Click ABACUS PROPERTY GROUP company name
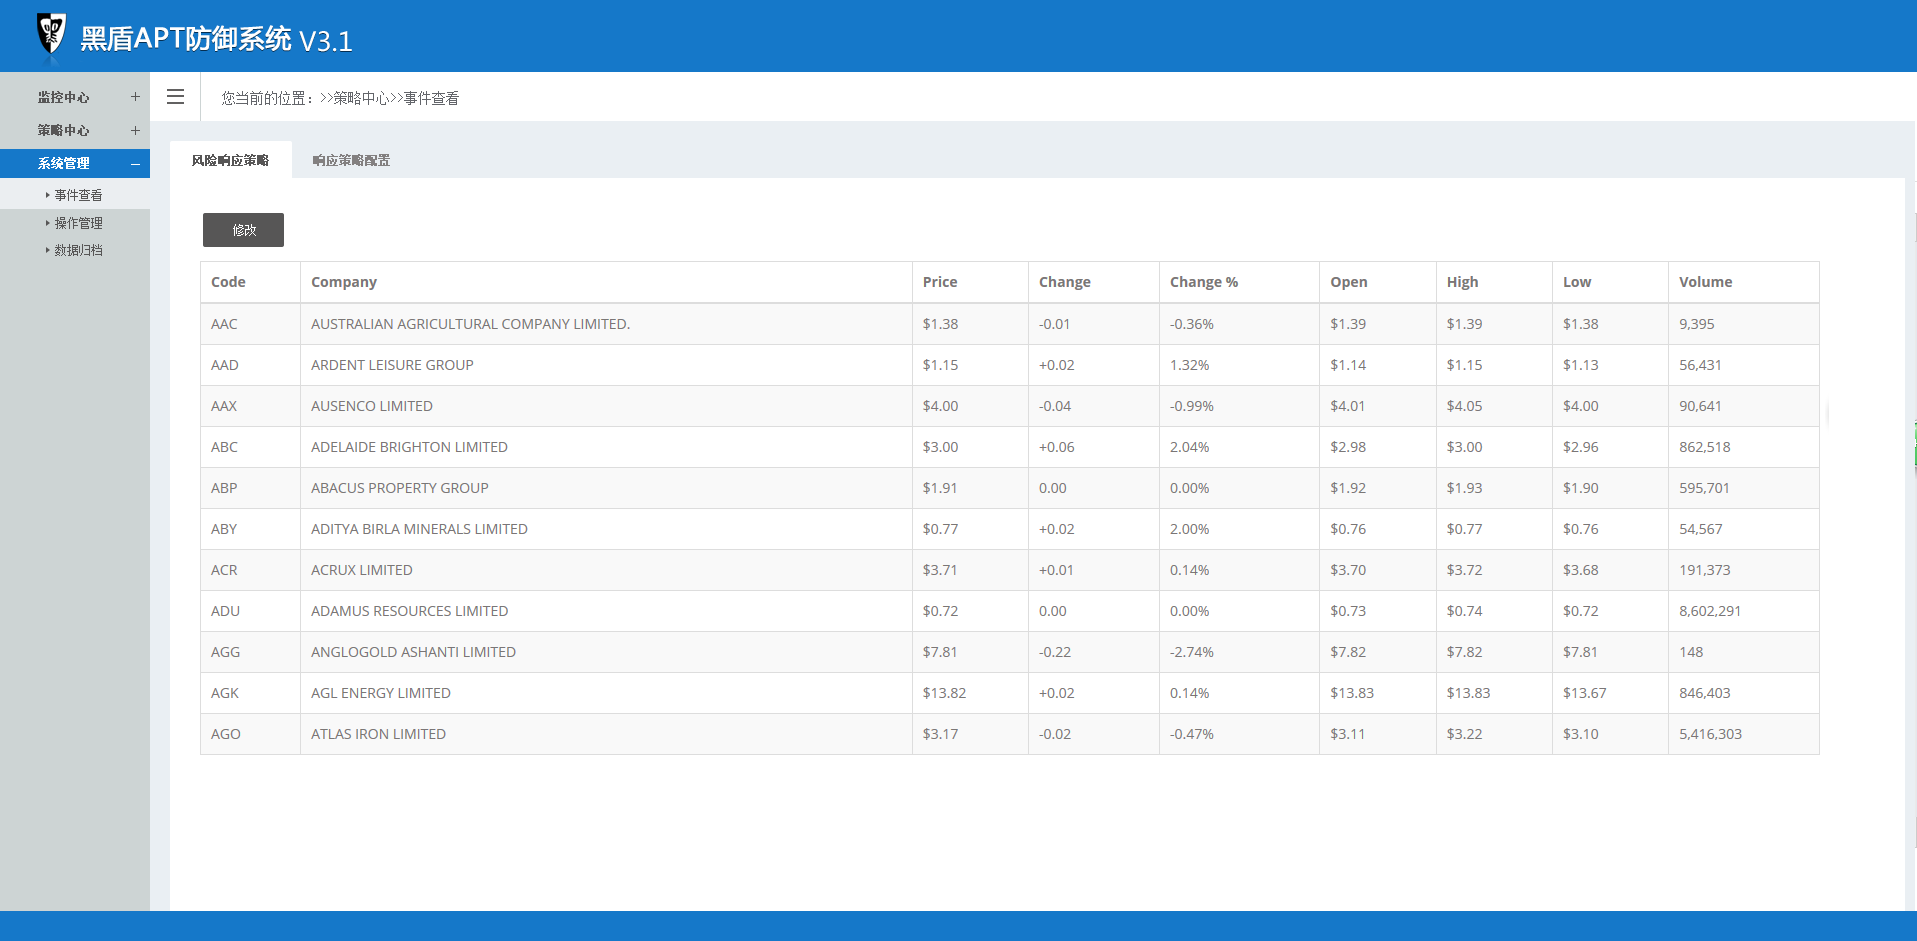This screenshot has width=1917, height=941. click(x=400, y=488)
